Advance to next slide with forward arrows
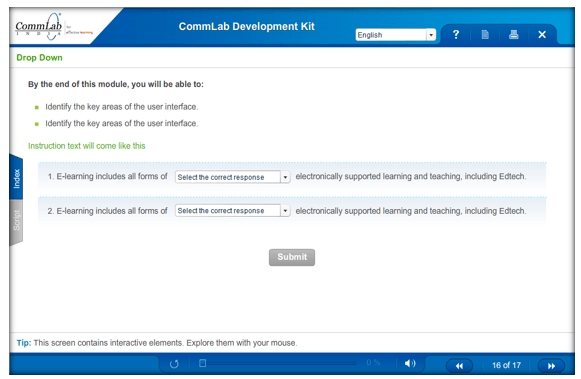 551,366
